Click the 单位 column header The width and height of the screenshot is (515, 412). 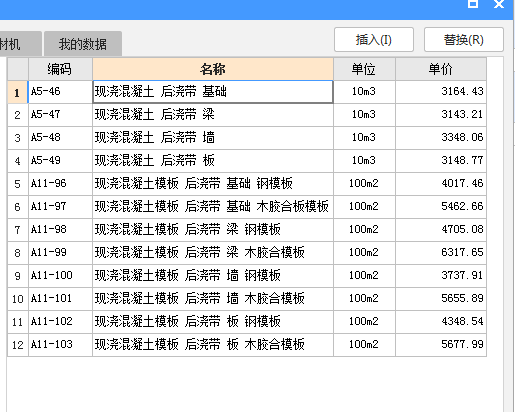coord(364,69)
